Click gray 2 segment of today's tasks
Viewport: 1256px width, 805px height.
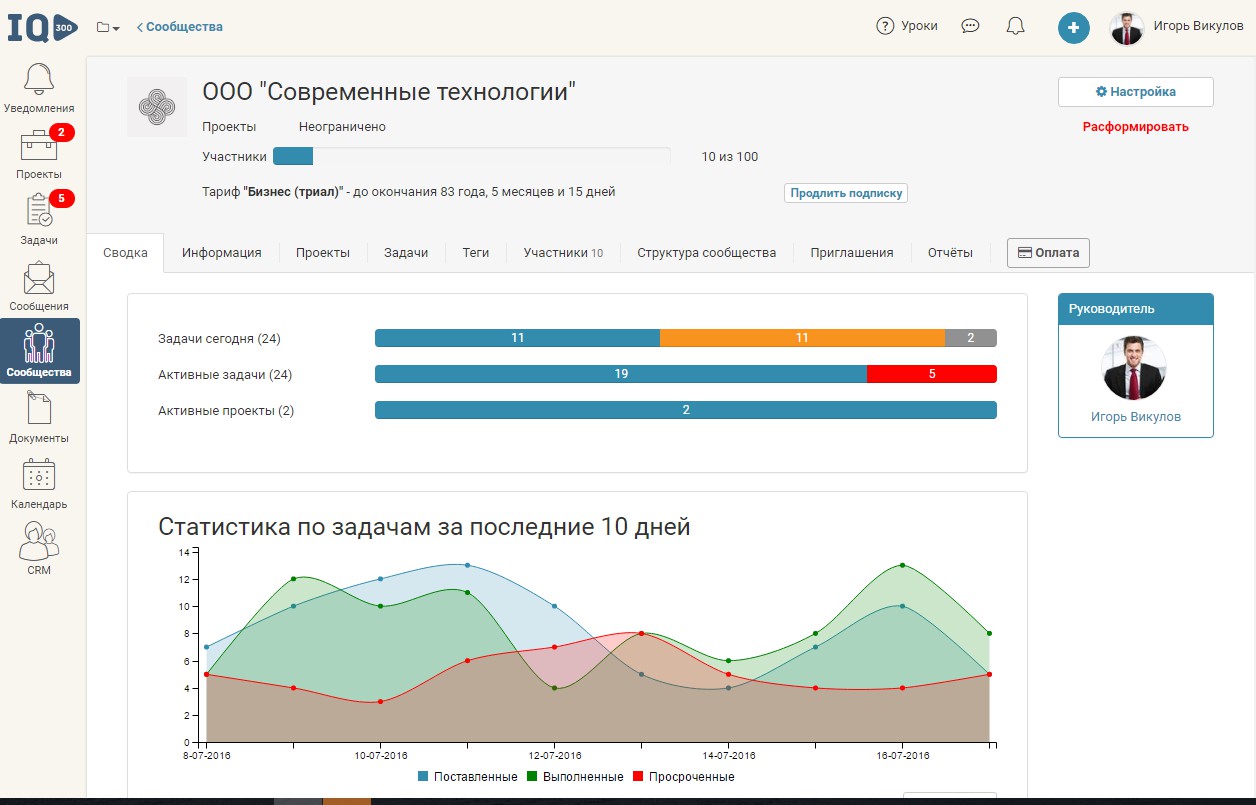(x=971, y=338)
